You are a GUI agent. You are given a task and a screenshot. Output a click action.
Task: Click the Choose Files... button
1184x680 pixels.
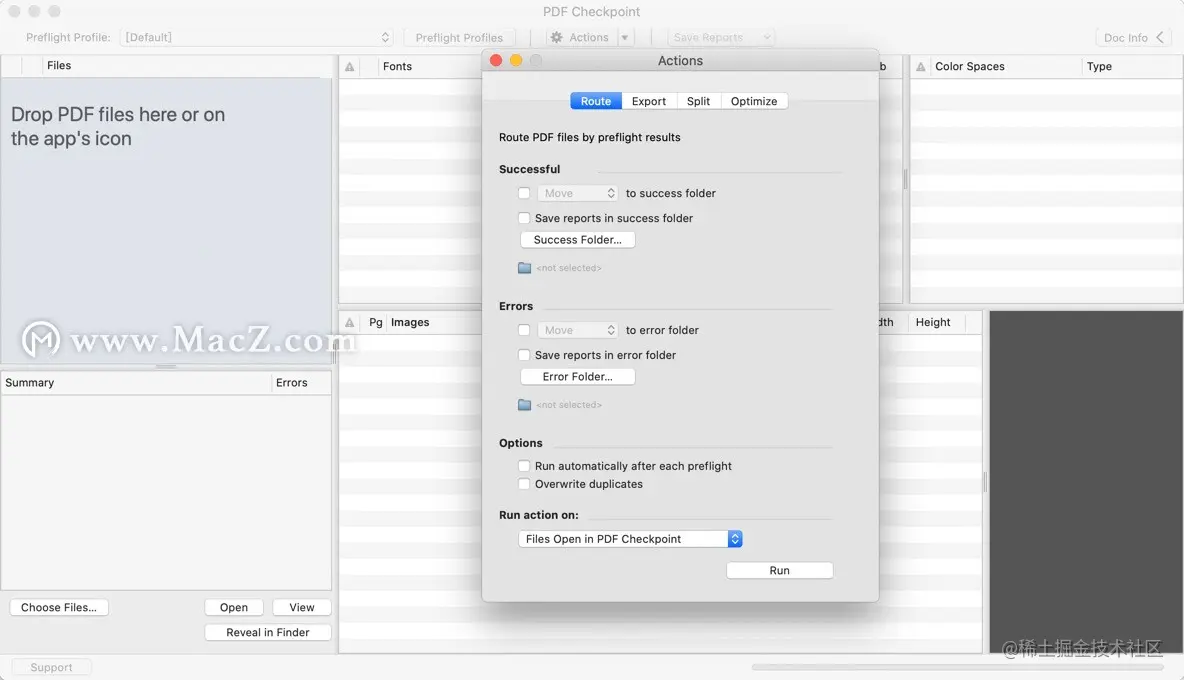tap(59, 608)
